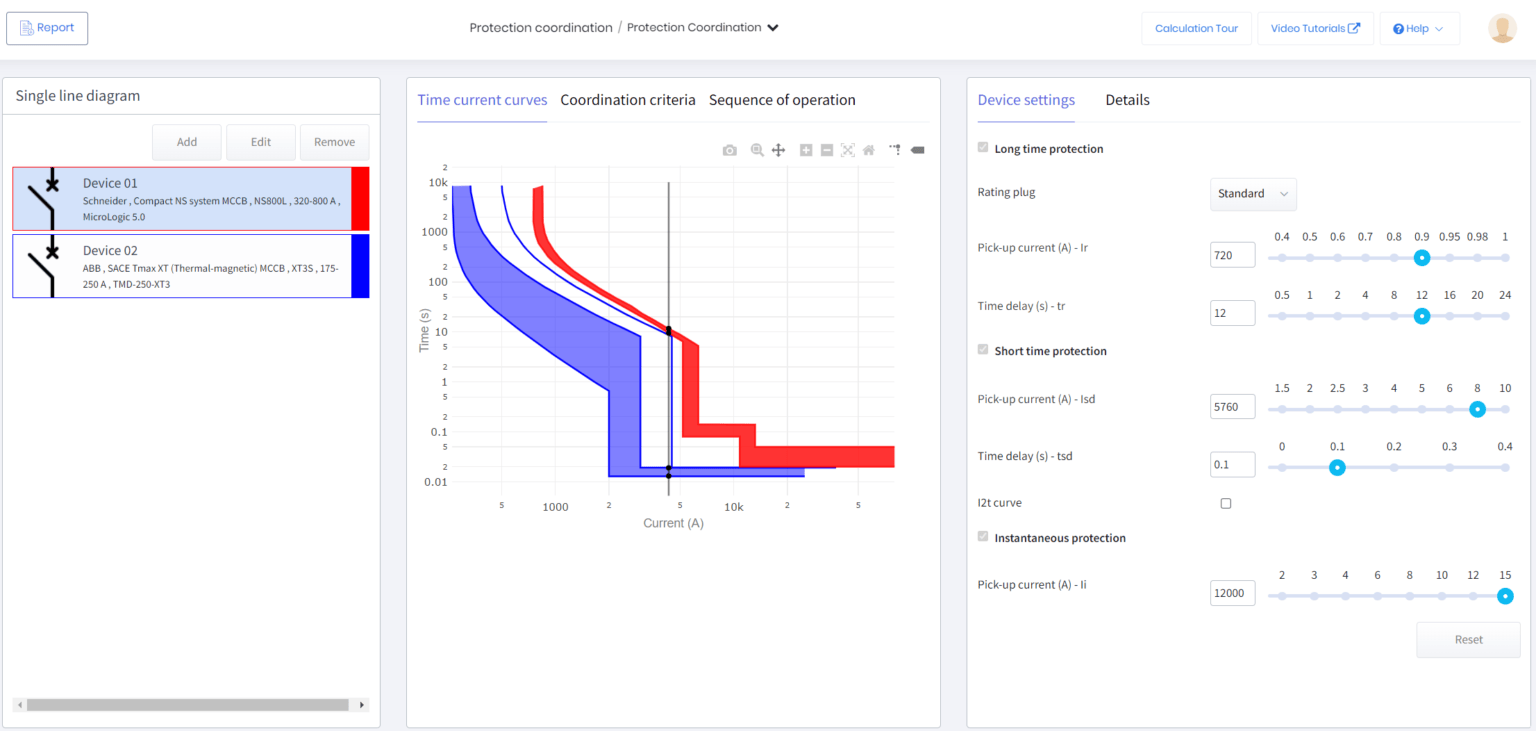Activate the Zoom tool on the chart

point(756,149)
